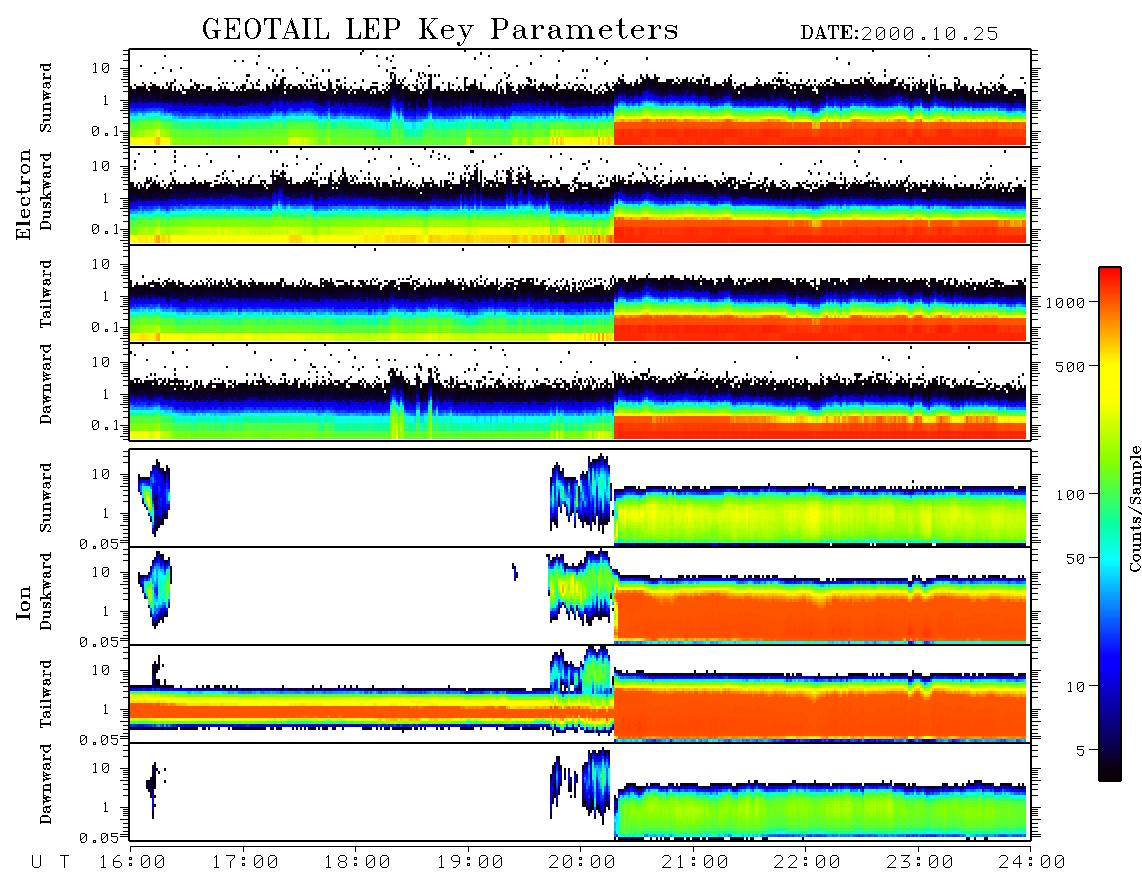The image size is (1142, 880).
Task: Click the 23:00 time axis label
Action: [x=920, y=863]
